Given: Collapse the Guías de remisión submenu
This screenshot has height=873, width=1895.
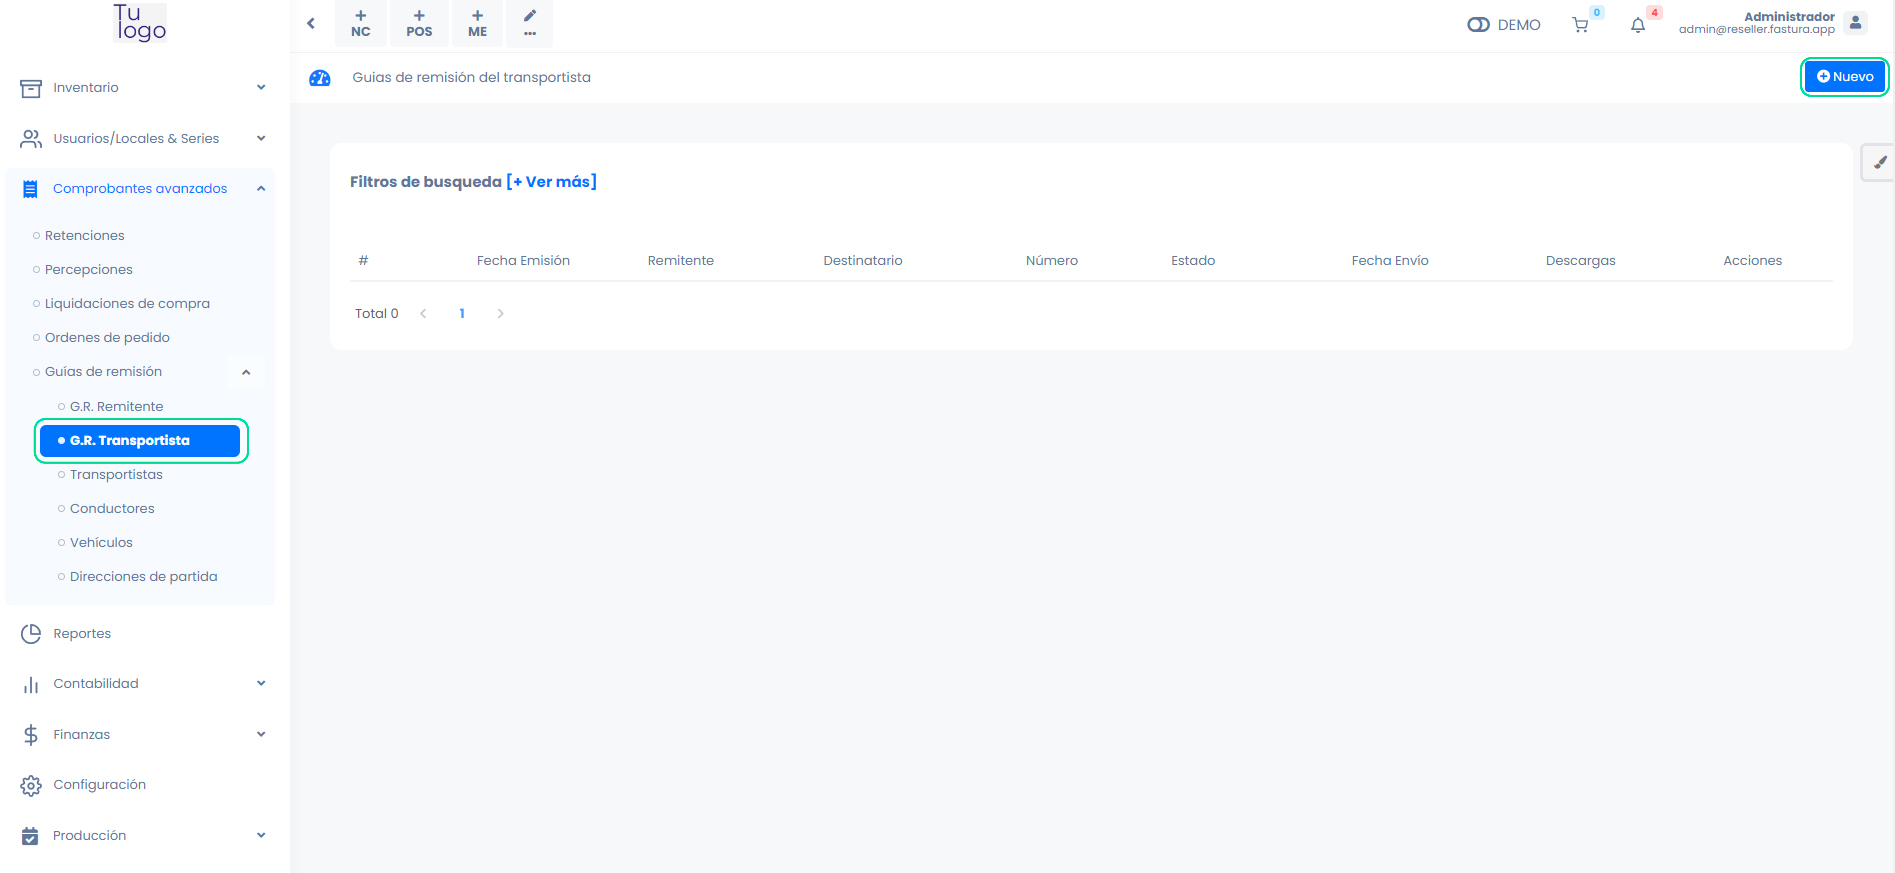Looking at the screenshot, I should (246, 372).
